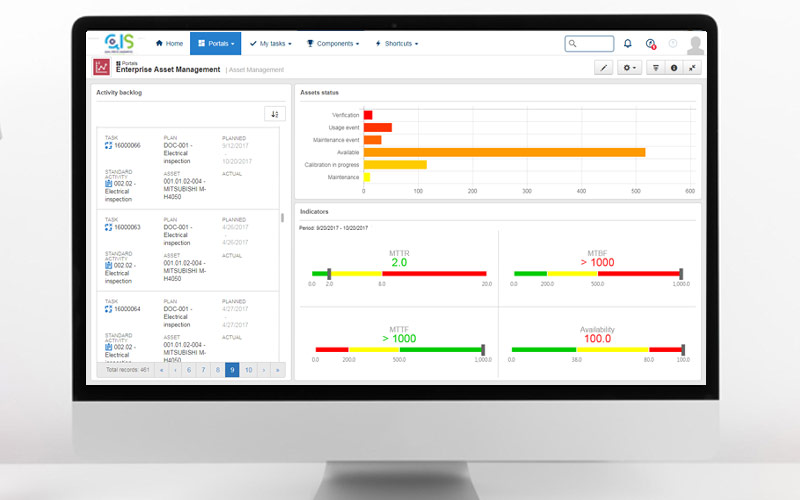Click the filter icon in portal toolbar
The width and height of the screenshot is (800, 500).
pos(656,68)
